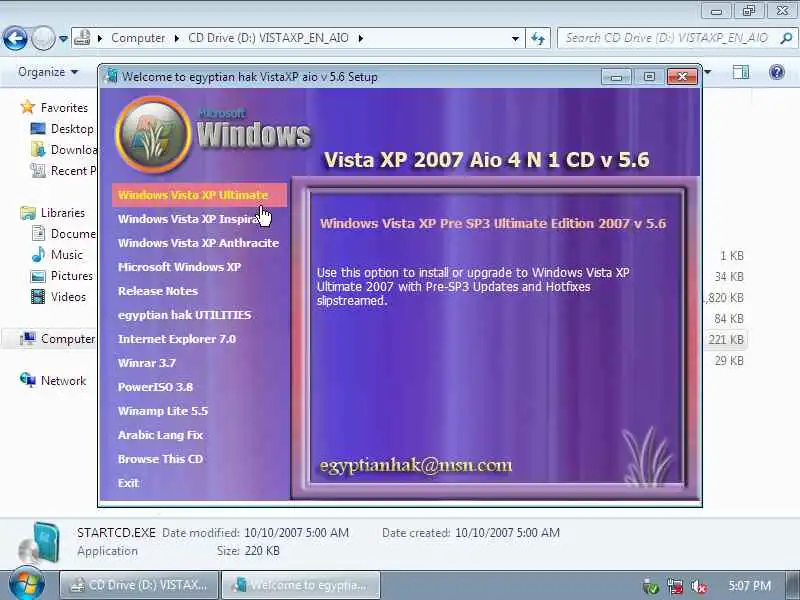This screenshot has height=600, width=800.
Task: Click setup window title bar icon
Action: (111, 77)
